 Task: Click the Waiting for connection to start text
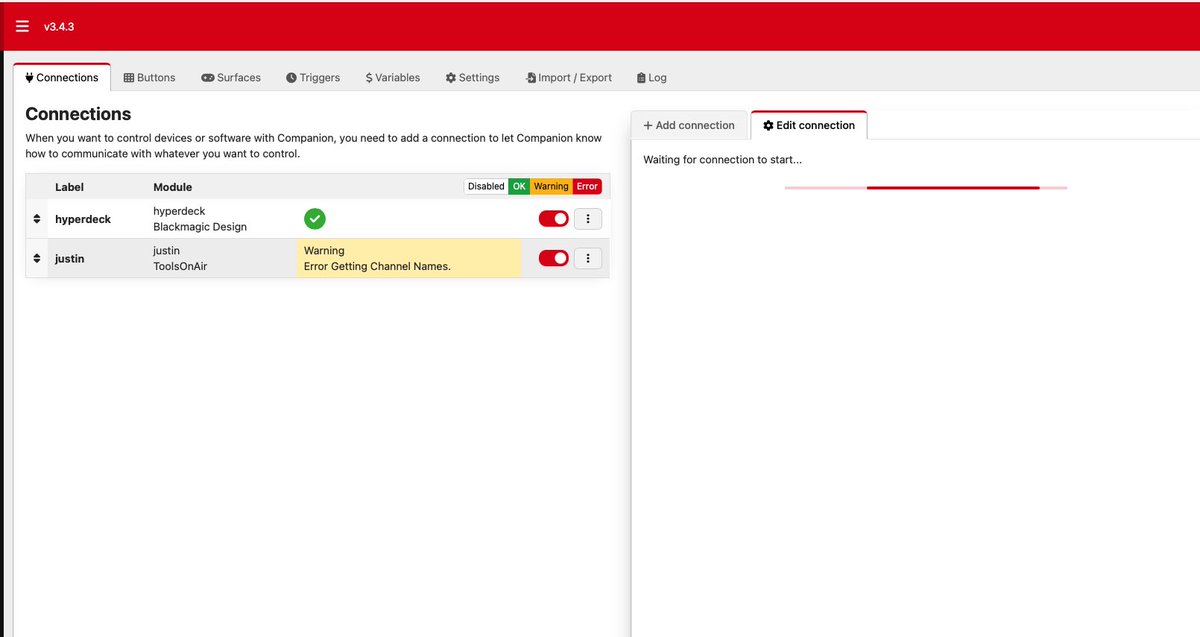(x=722, y=160)
